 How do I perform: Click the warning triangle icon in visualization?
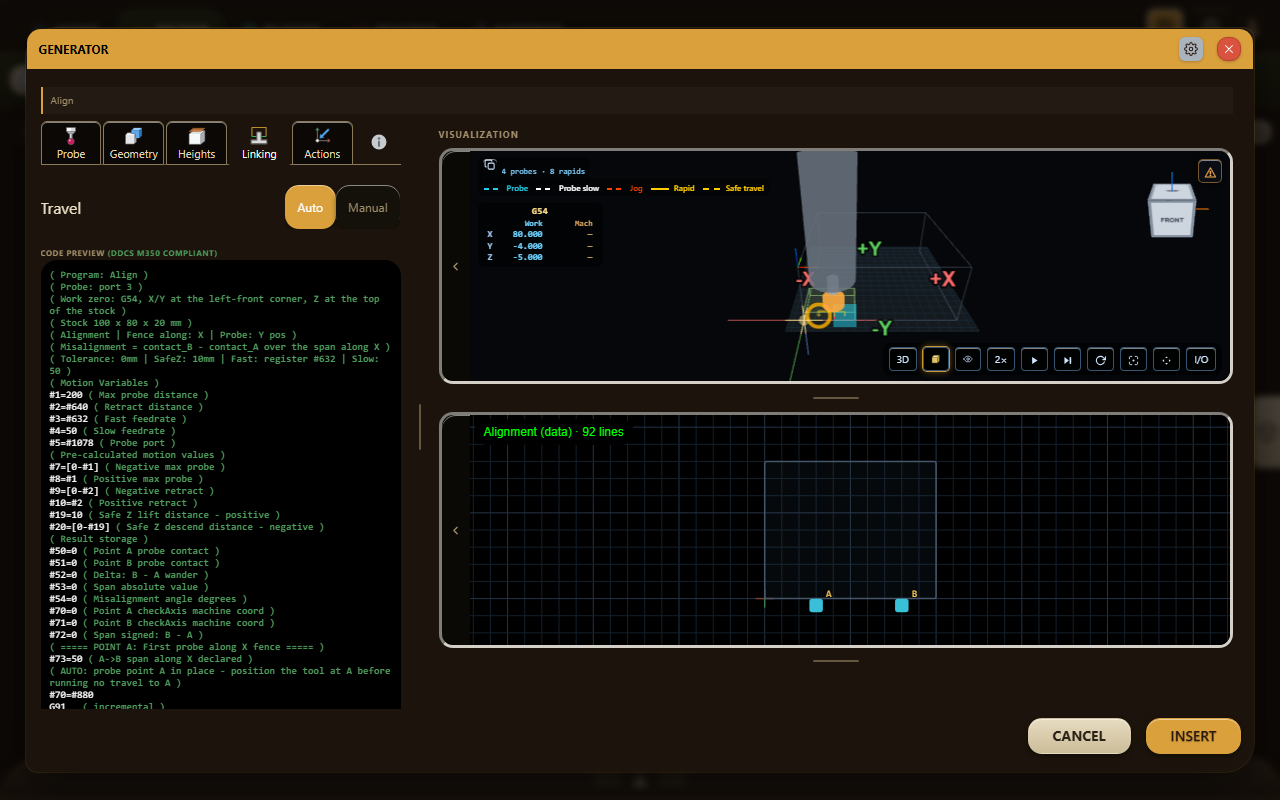coord(1210,172)
